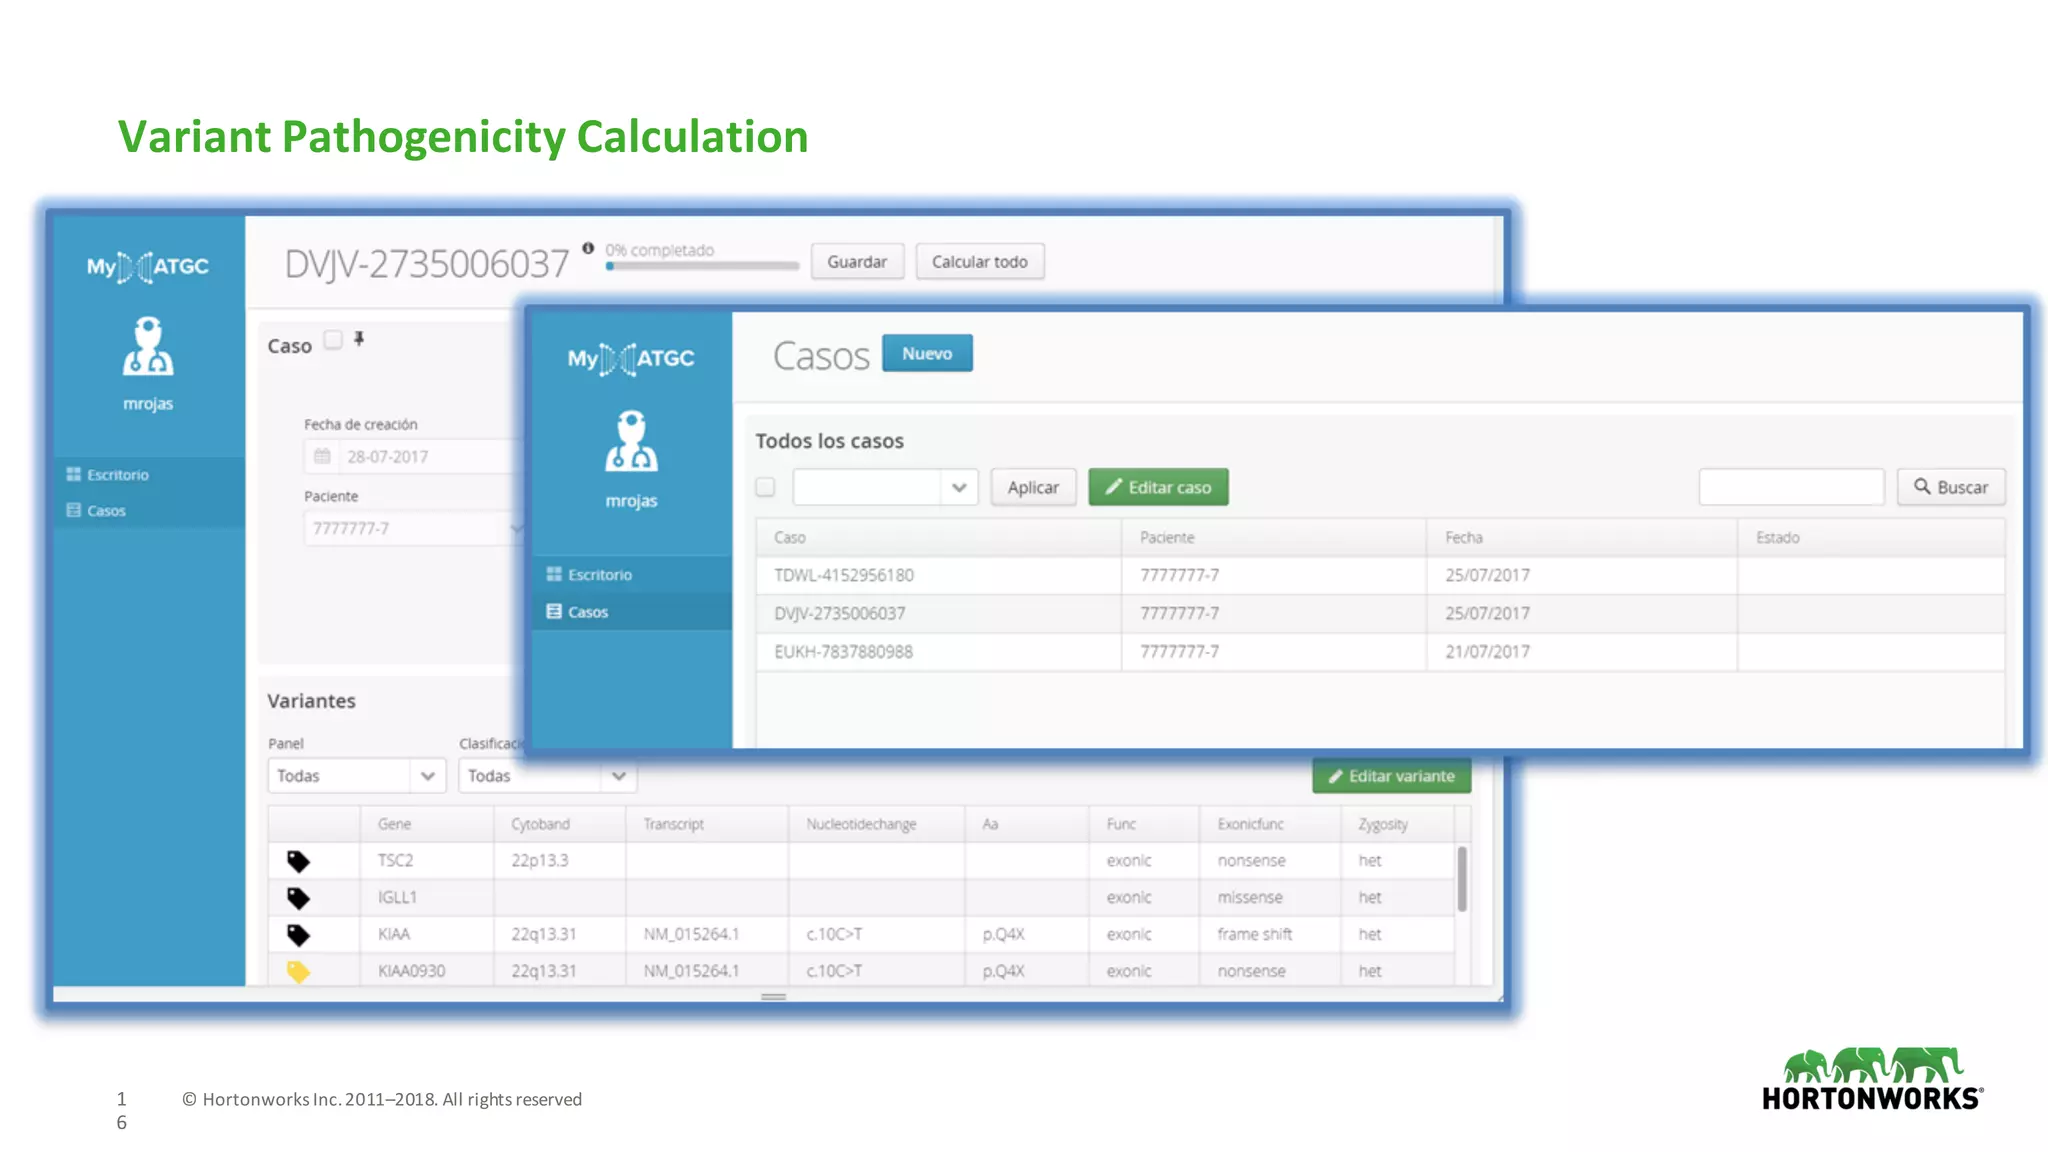Click the tag icon on IGLL1 row
This screenshot has width=2048, height=1152.
[x=298, y=898]
